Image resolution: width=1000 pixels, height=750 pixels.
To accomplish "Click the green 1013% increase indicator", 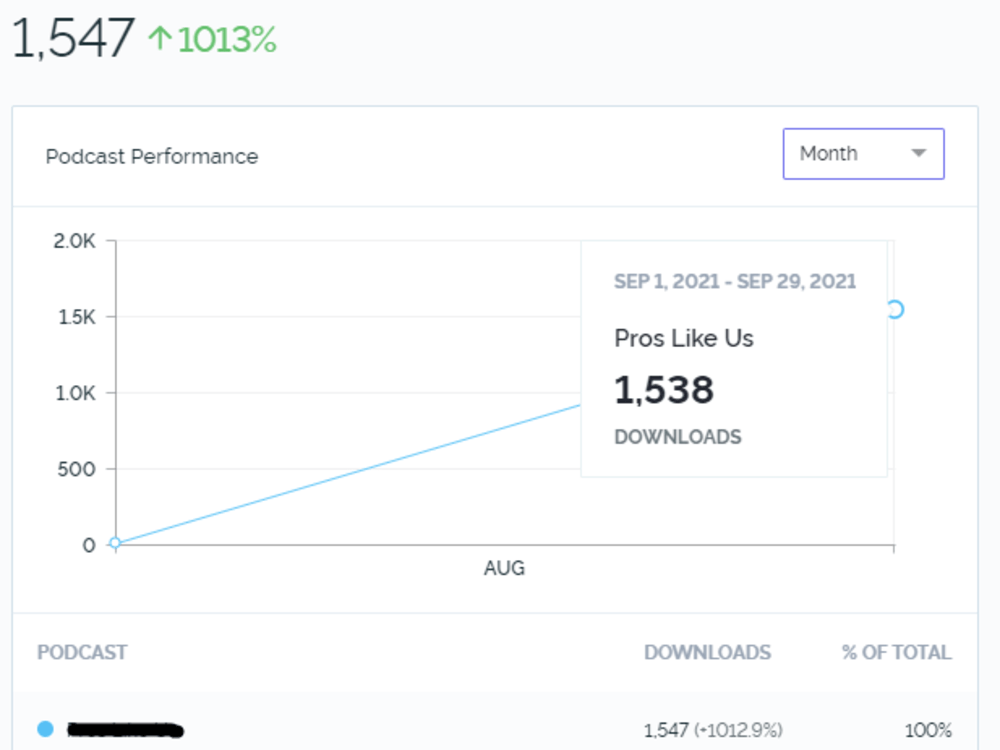I will click(x=226, y=40).
